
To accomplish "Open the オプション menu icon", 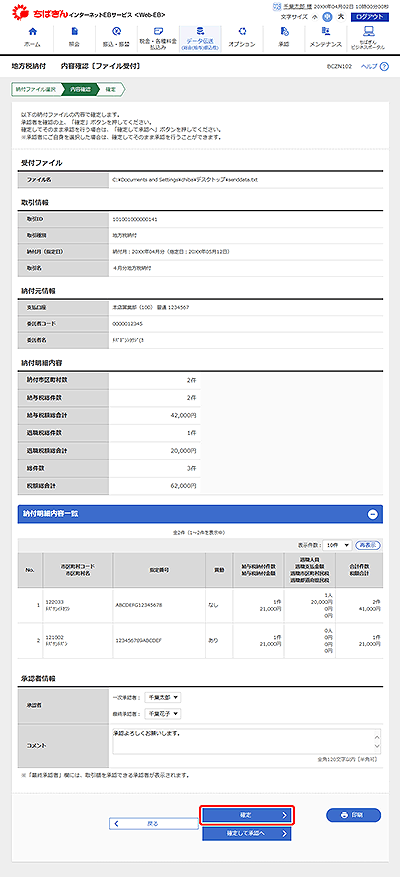I will click(242, 38).
